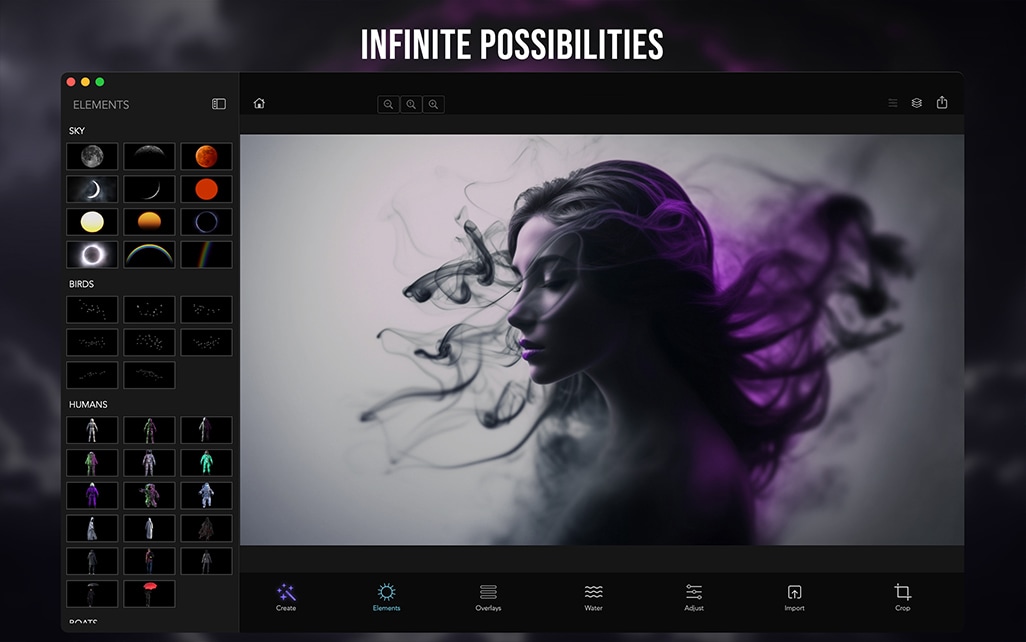Screen dimensions: 1026x642
Task: Add the plain white astronaut figure
Action: 92,430
